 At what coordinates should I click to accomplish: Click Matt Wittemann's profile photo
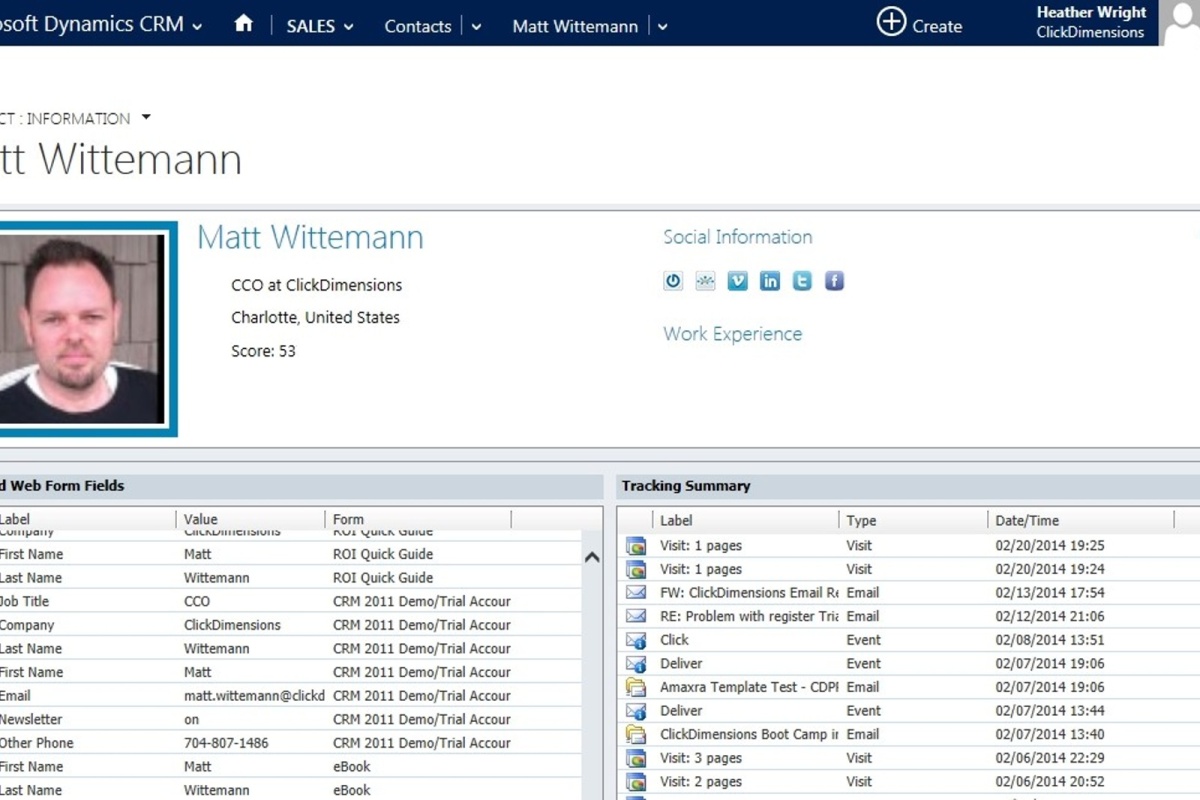(82, 329)
